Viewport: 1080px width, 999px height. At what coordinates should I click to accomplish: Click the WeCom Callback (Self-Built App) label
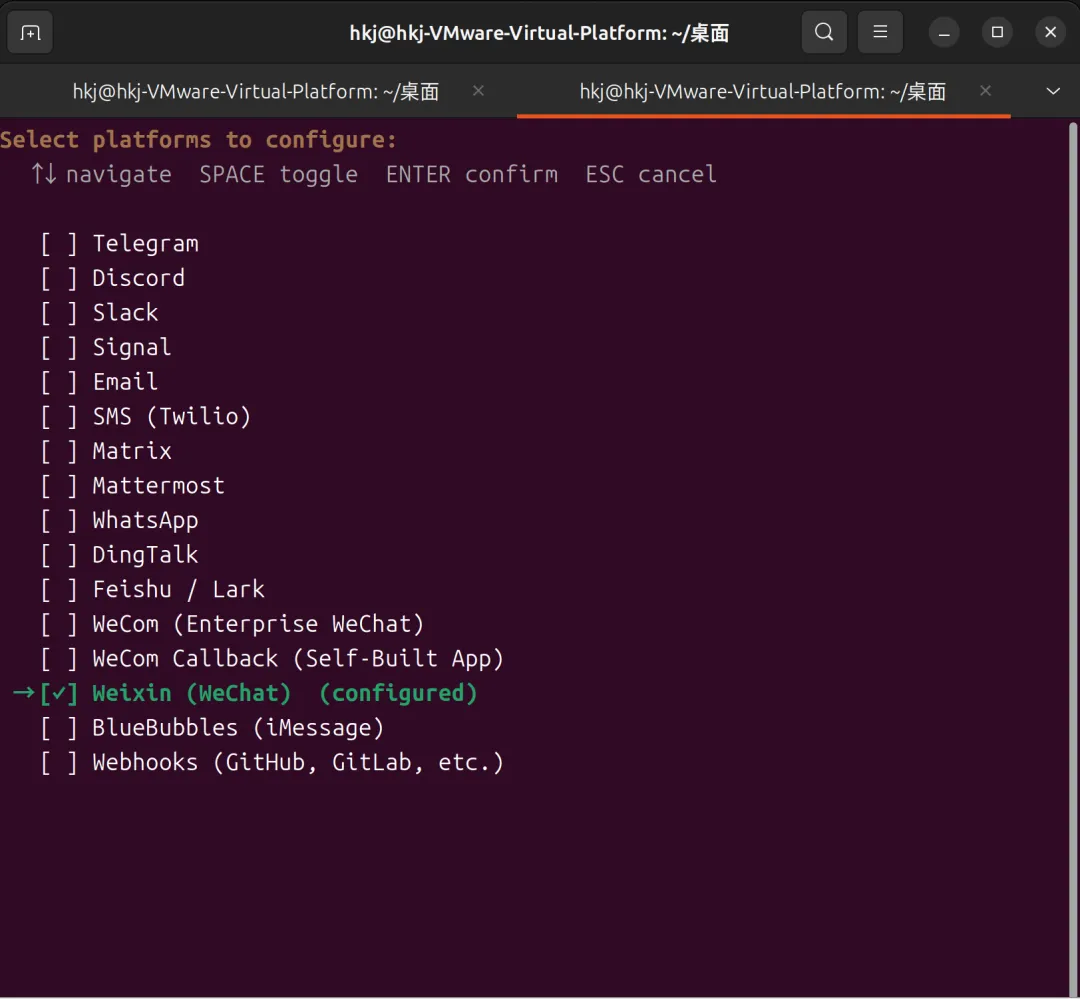298,659
